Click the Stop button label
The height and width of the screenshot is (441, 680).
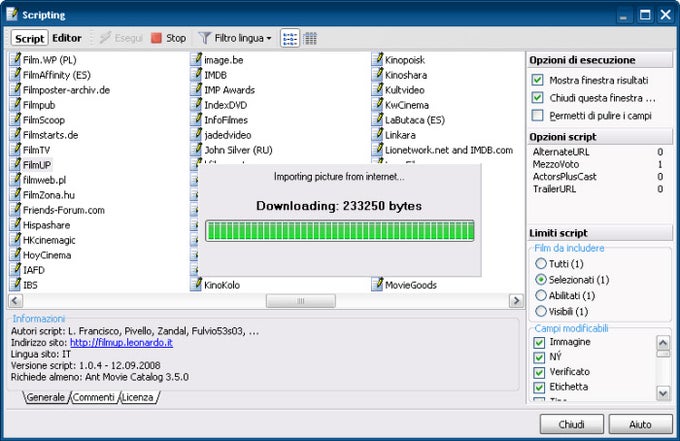(x=176, y=38)
